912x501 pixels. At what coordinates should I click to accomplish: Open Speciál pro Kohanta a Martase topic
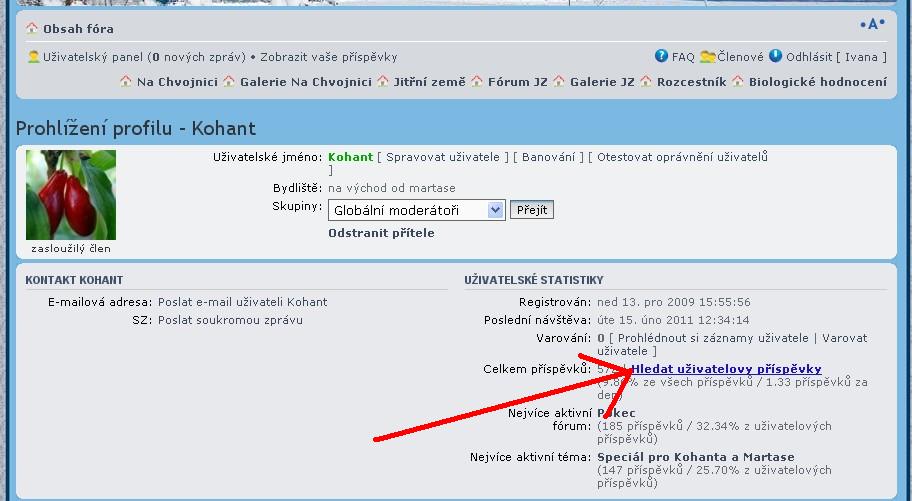695,457
